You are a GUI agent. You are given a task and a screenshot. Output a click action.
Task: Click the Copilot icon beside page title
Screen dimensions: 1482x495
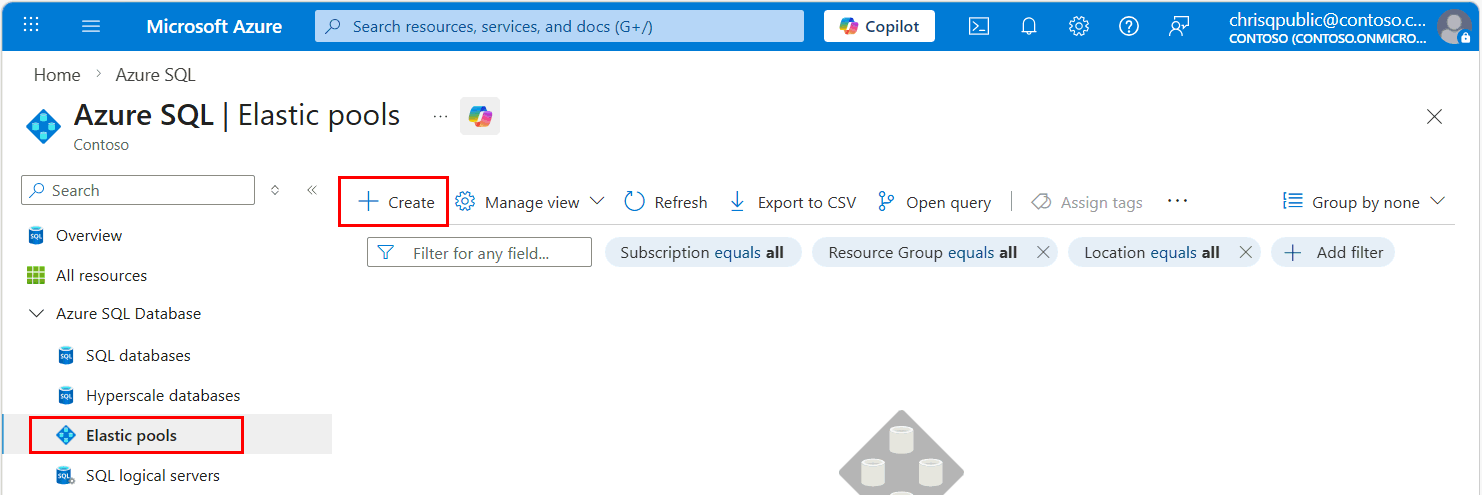tap(480, 116)
